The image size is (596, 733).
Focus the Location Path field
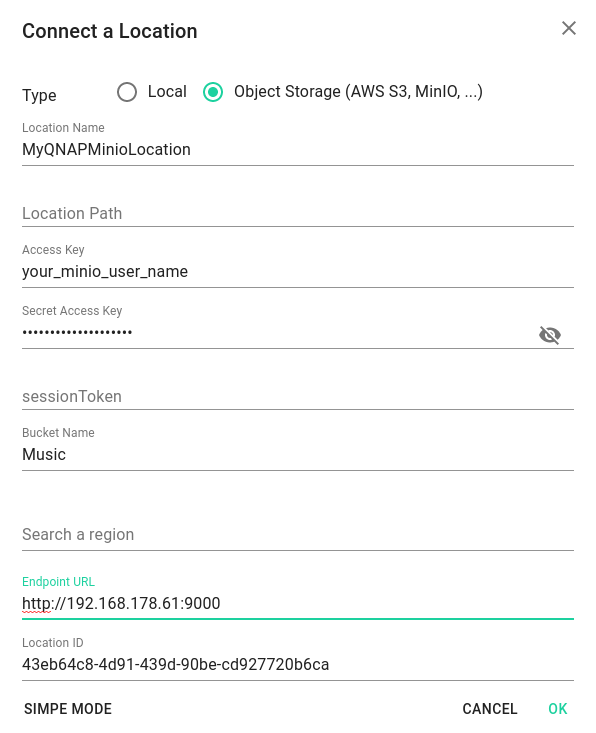click(x=298, y=213)
